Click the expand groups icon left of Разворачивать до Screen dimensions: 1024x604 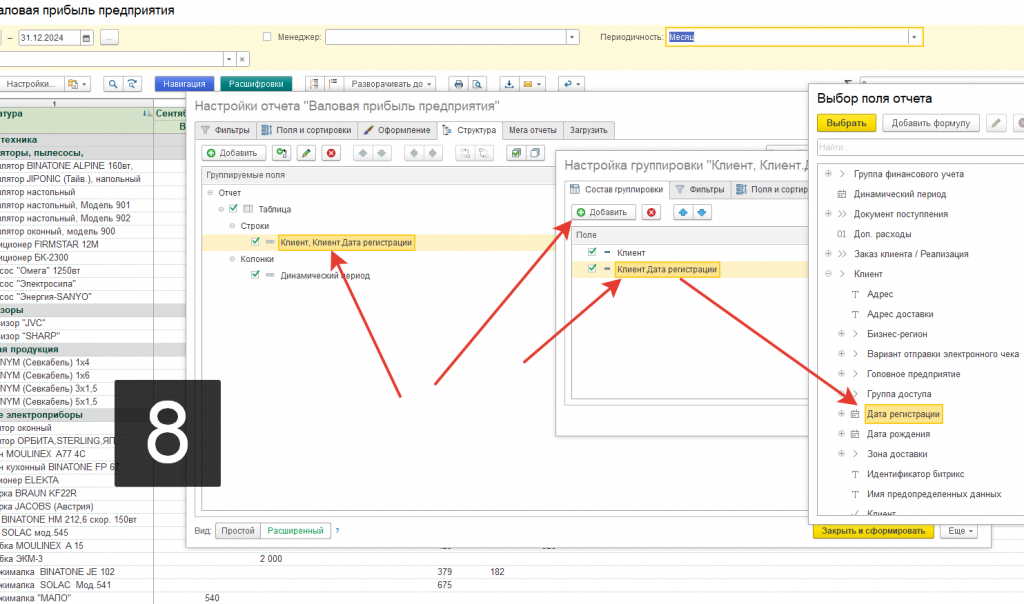coord(333,84)
